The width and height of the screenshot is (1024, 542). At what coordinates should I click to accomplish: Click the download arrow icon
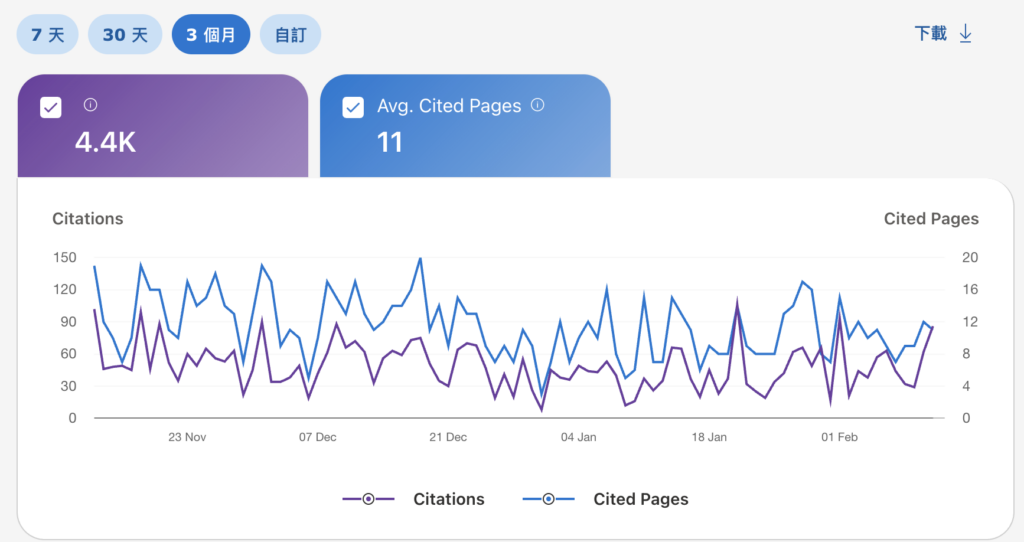click(965, 34)
